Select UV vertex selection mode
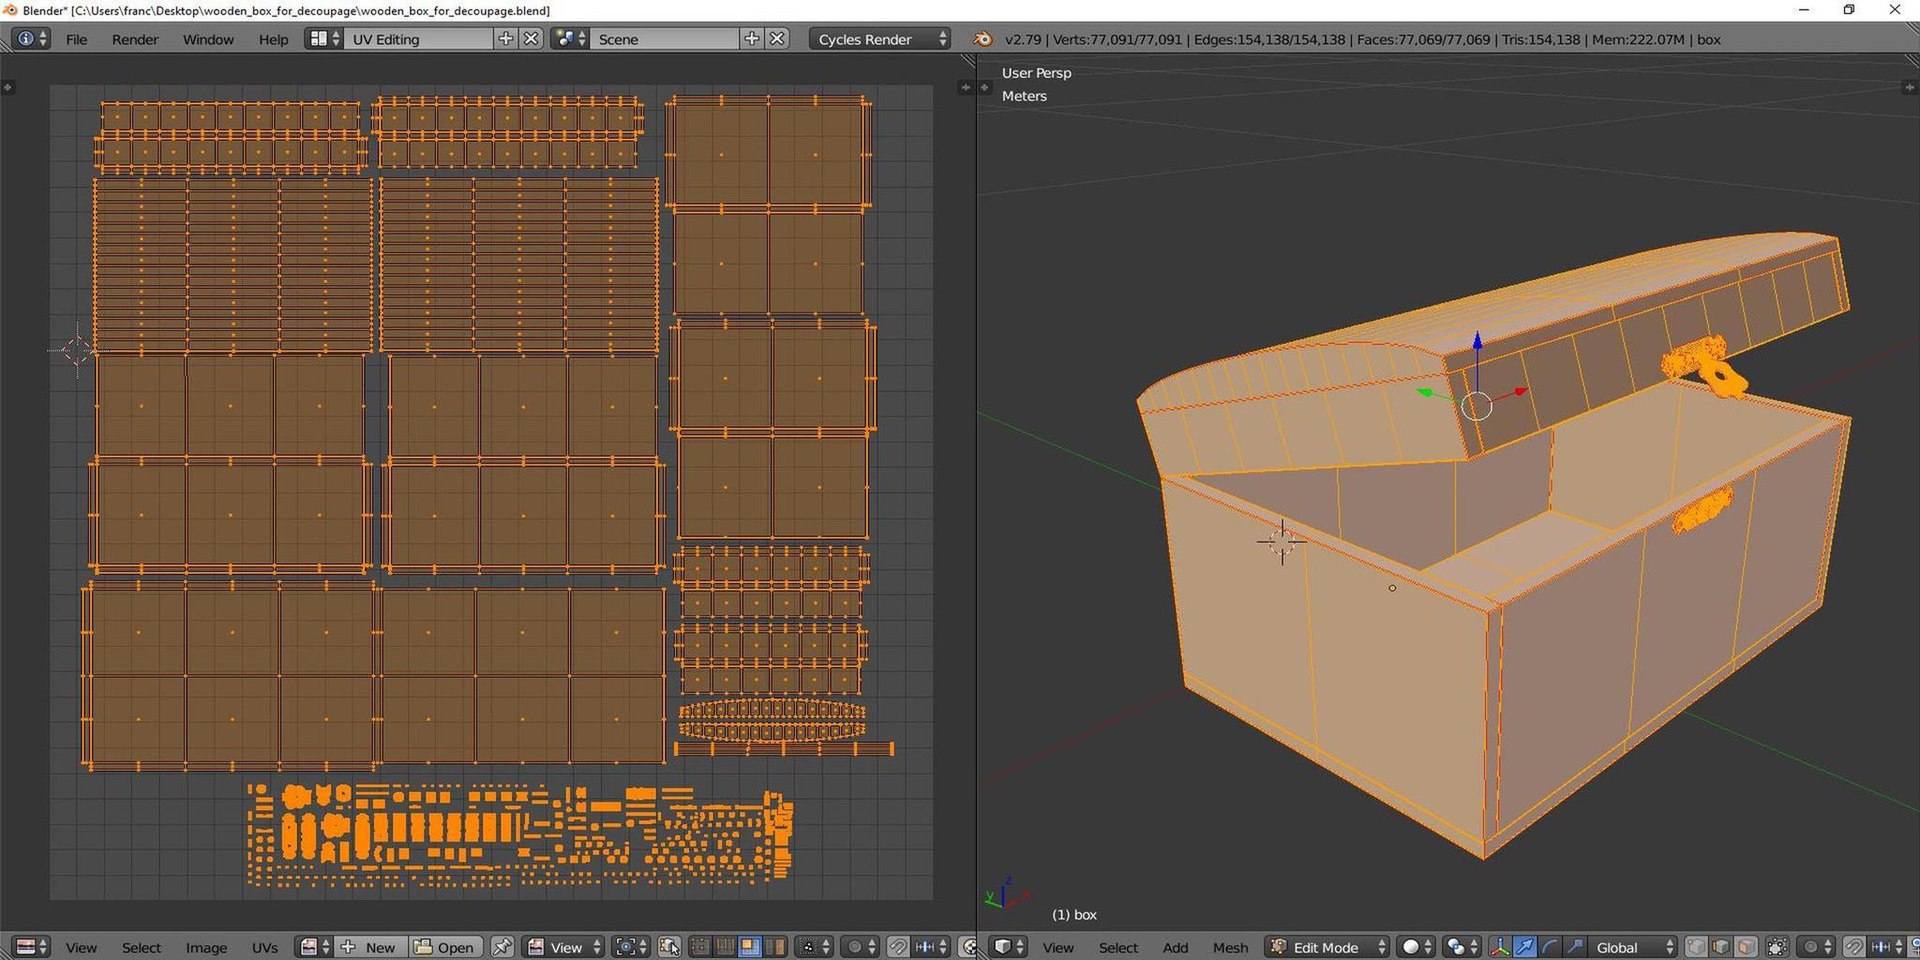 700,947
